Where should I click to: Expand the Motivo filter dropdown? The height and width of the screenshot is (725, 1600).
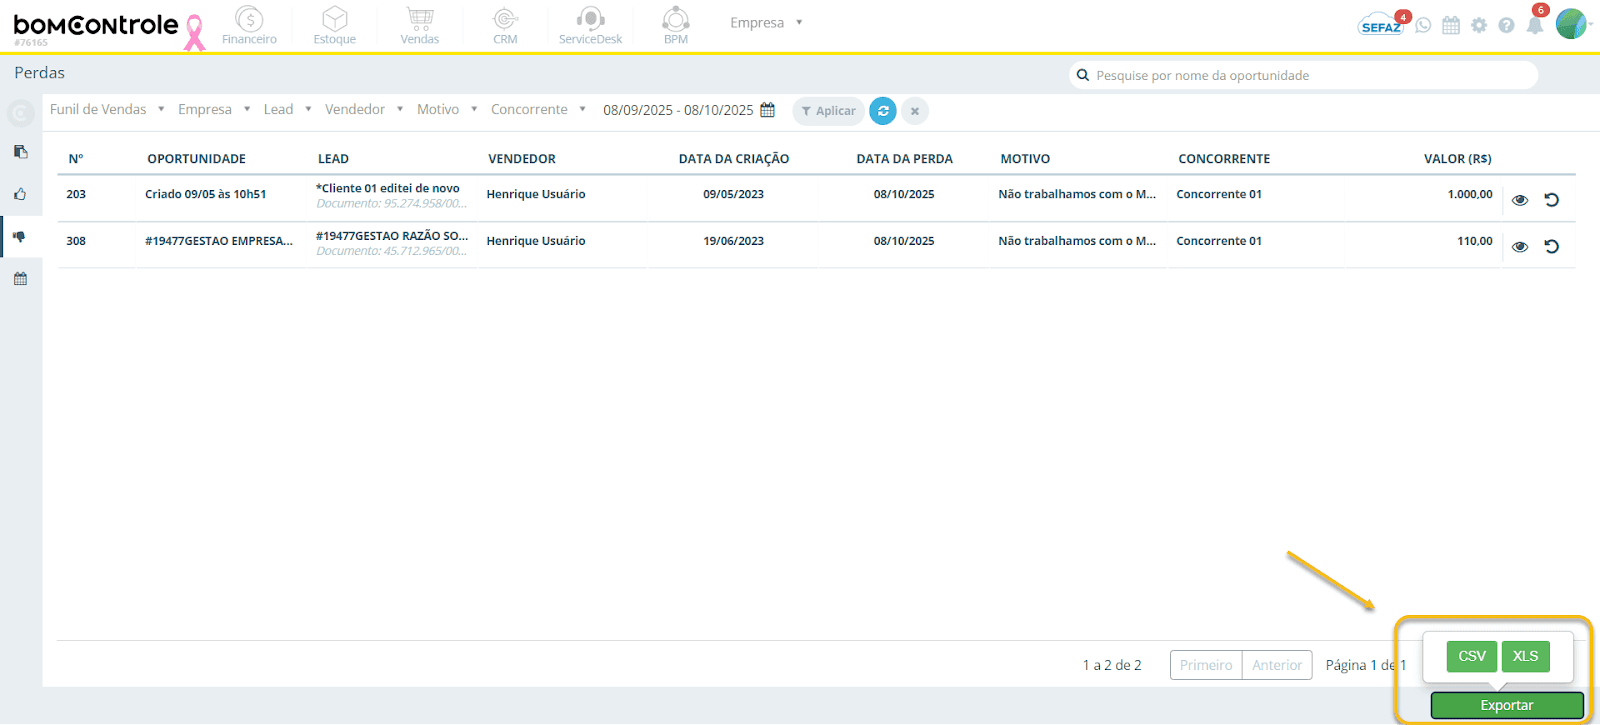coord(447,110)
